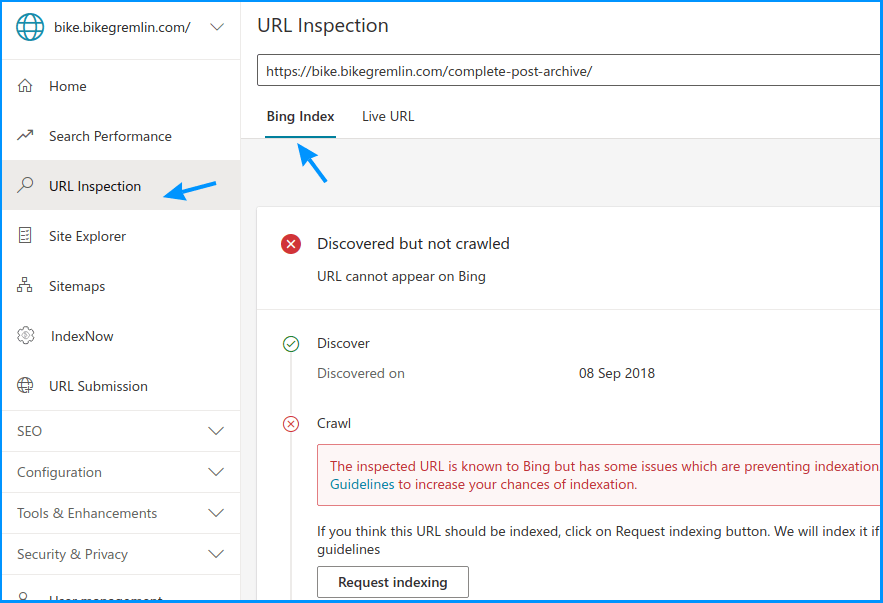Viewport: 883px width, 603px height.
Task: Click the Site Explorer document icon
Action: point(25,235)
